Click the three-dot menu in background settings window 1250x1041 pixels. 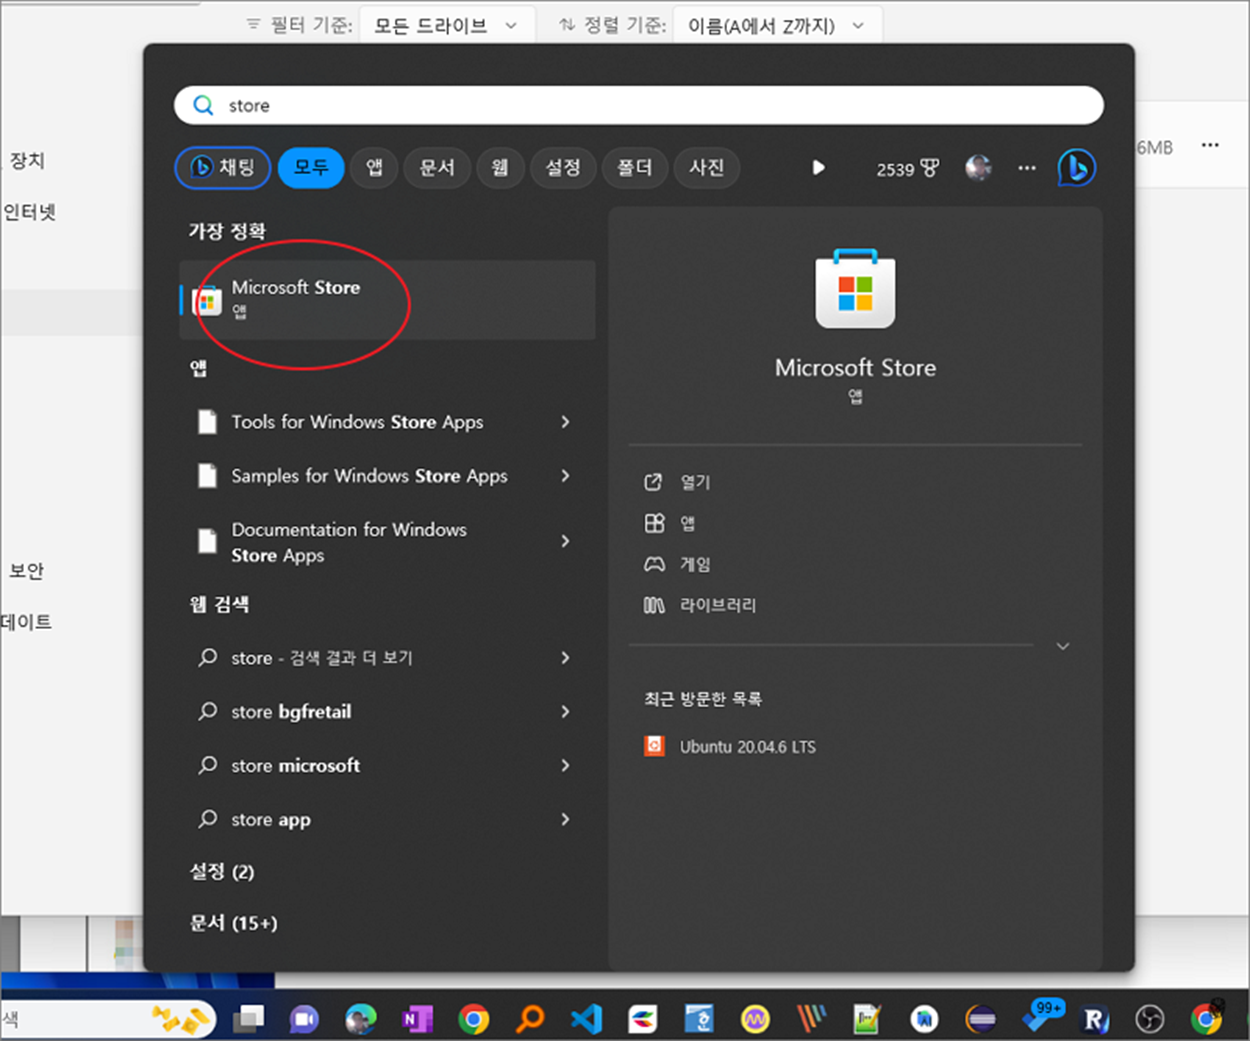(x=1210, y=146)
